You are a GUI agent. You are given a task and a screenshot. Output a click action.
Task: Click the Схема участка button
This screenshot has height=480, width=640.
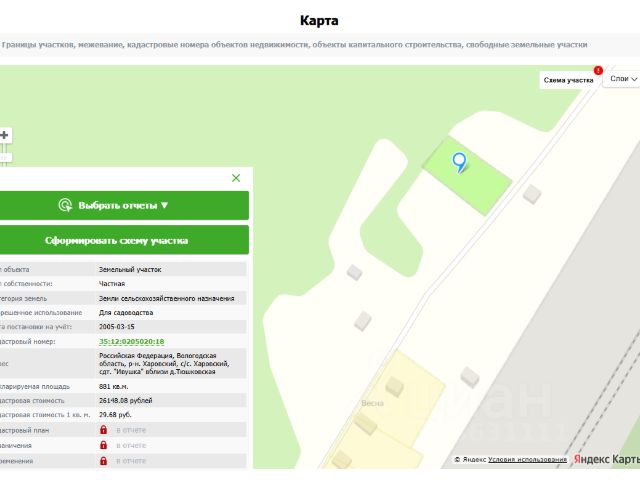[x=568, y=80]
